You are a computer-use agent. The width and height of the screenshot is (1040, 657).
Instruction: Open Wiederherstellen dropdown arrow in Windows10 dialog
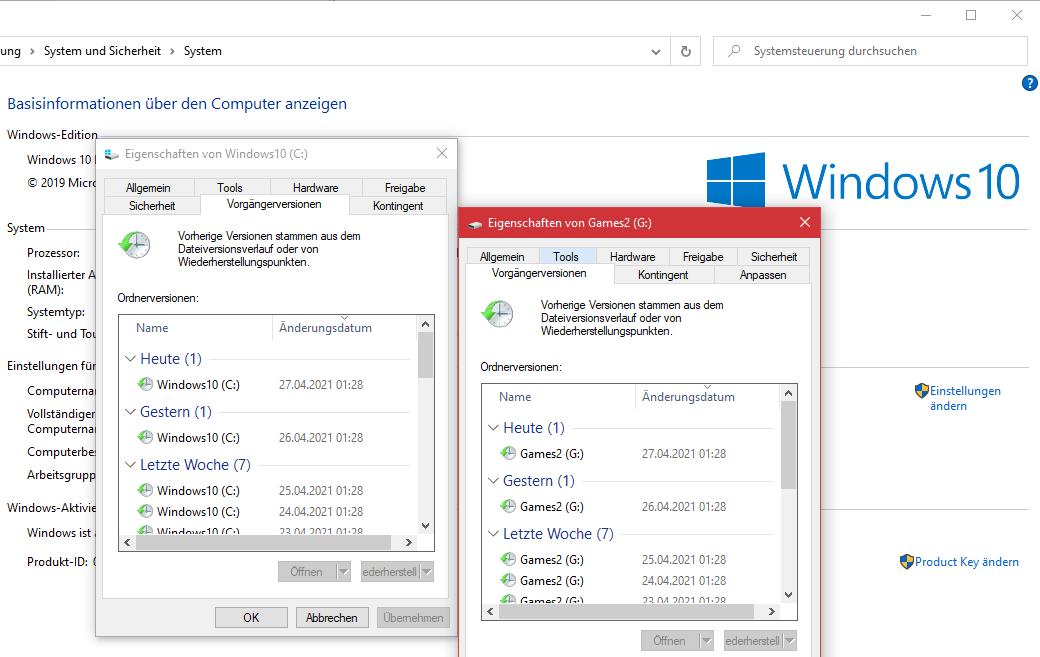tap(426, 571)
